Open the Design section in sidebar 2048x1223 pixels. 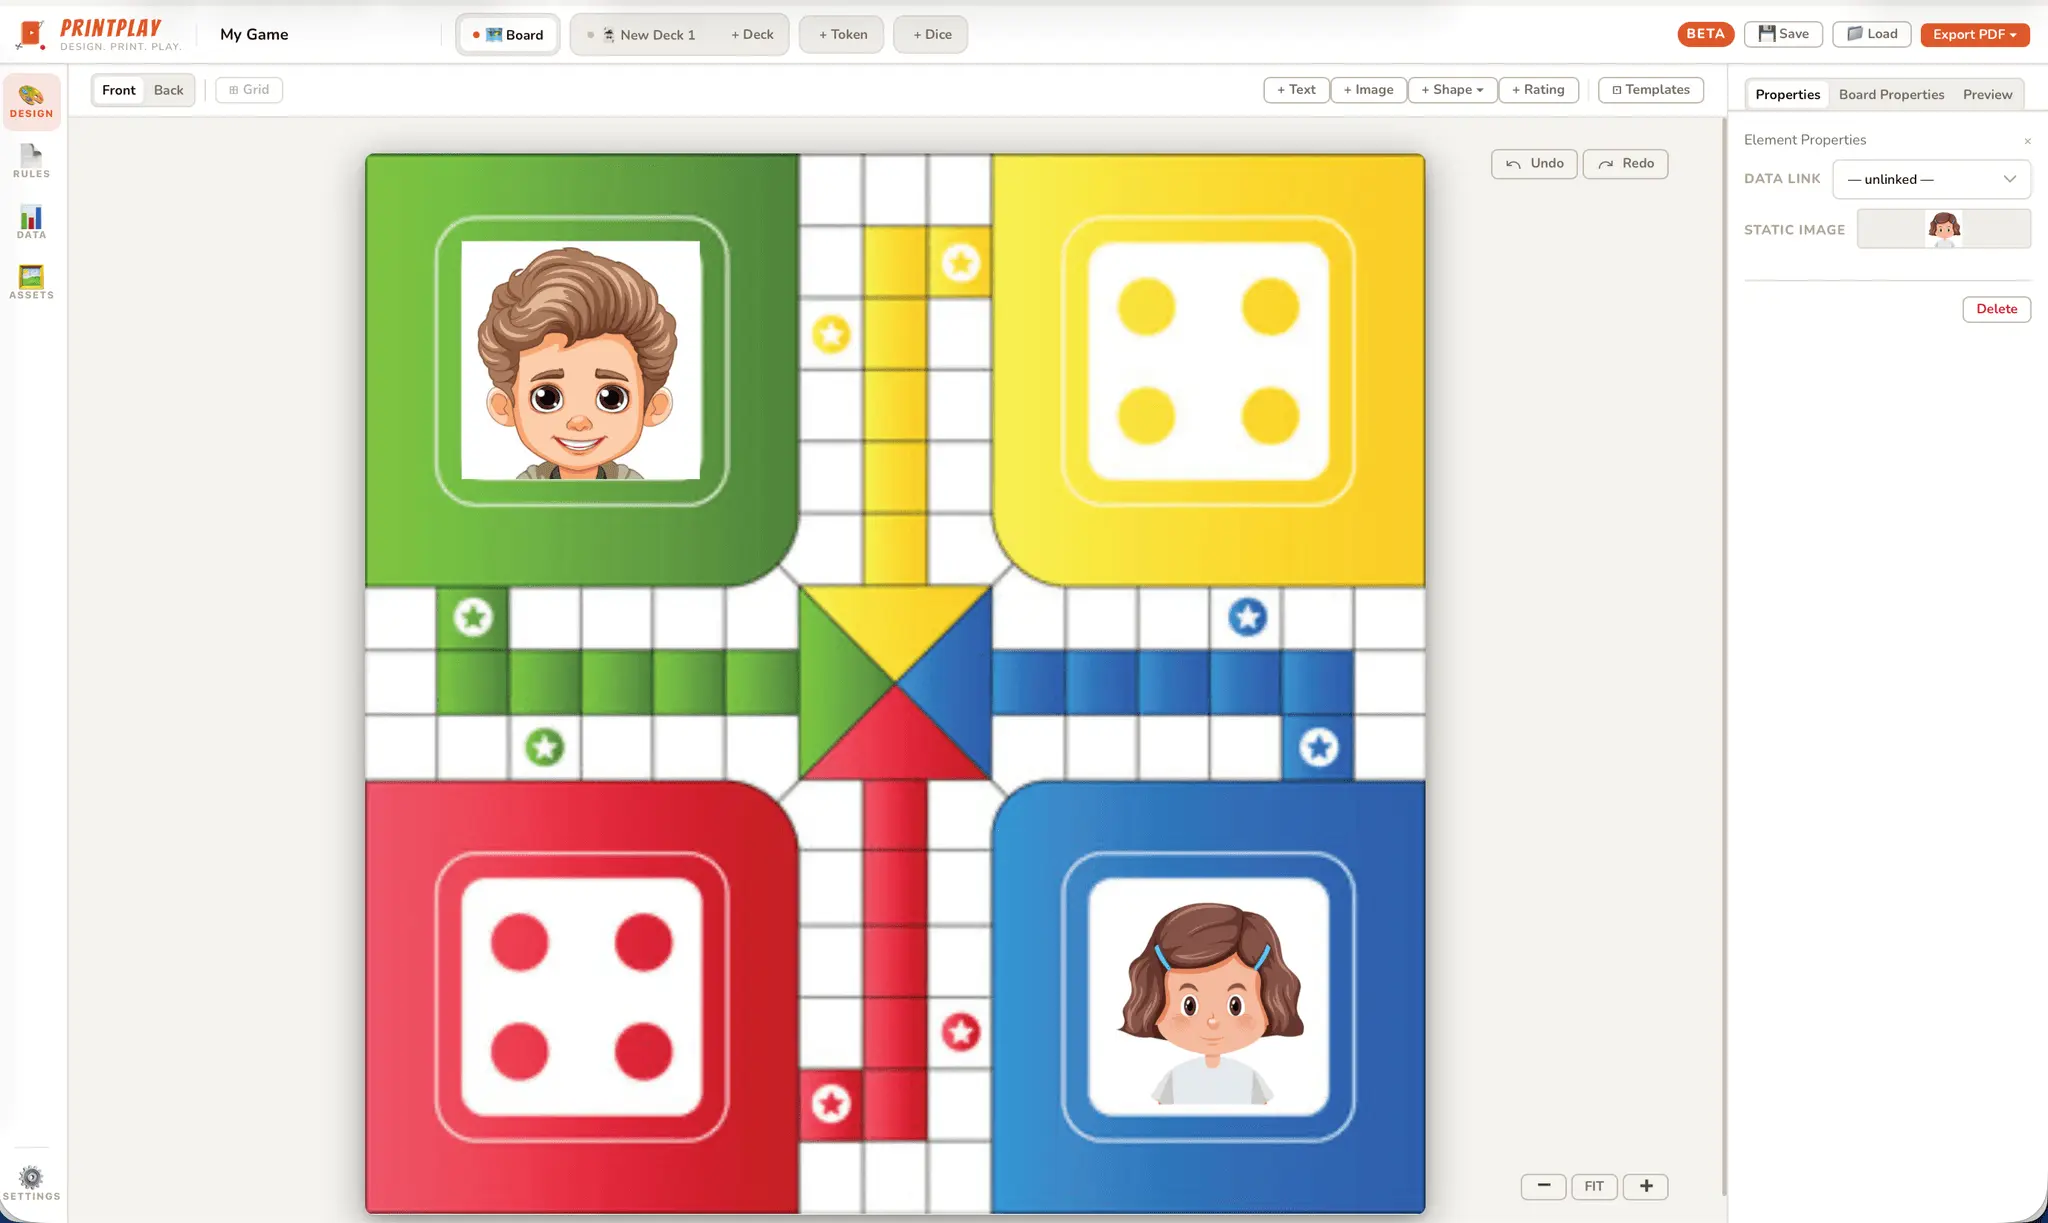tap(31, 101)
